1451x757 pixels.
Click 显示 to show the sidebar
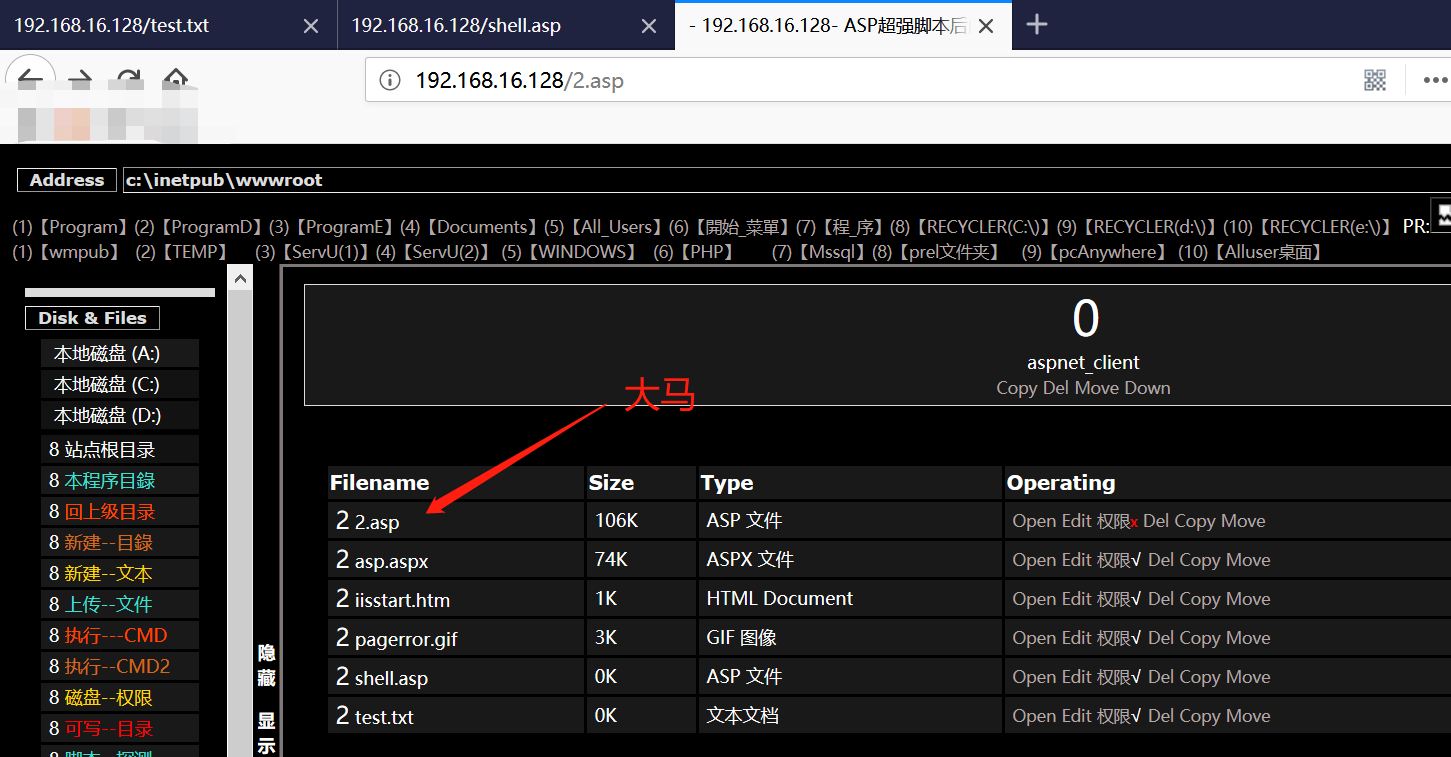[x=267, y=733]
